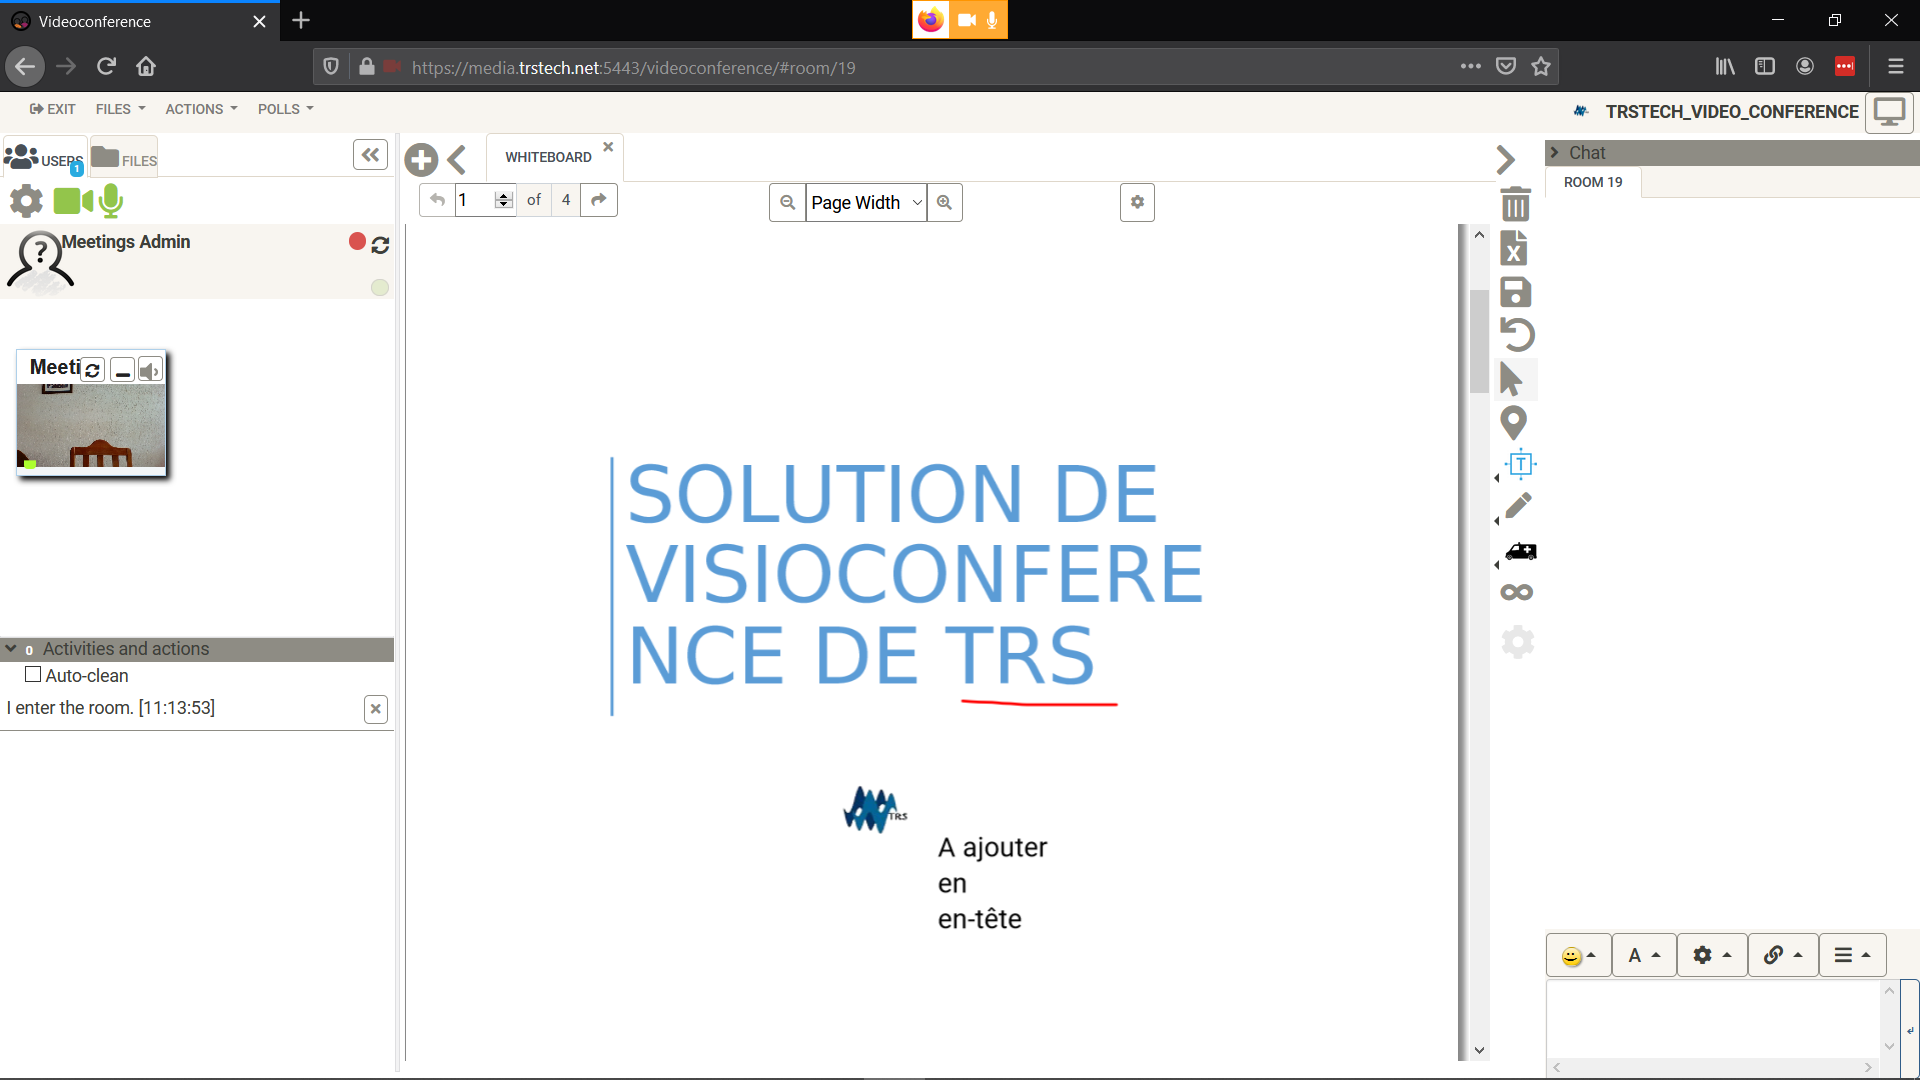Open device settings gear in Users panel
Viewport: 1920px width, 1080px height.
[27, 201]
